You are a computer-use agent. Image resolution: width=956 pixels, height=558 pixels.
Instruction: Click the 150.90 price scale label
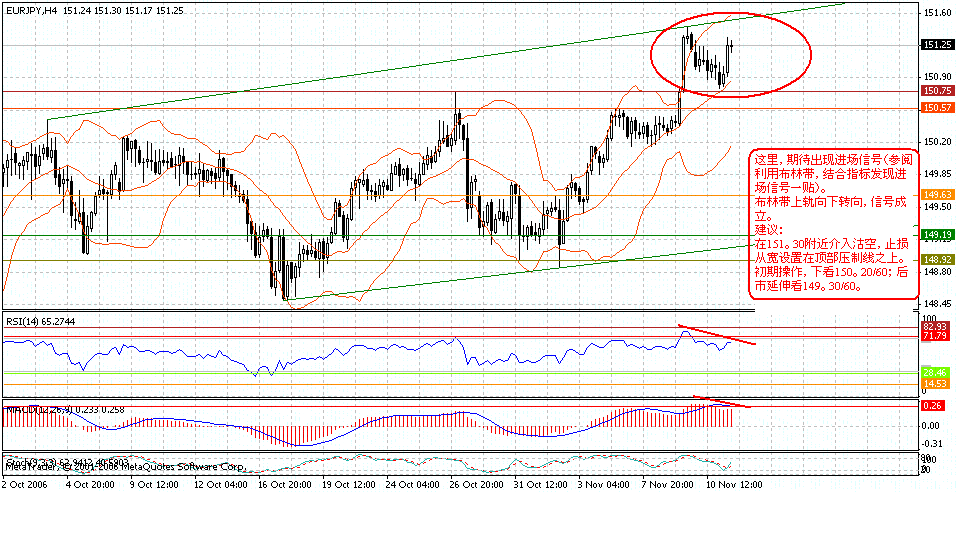tap(938, 77)
